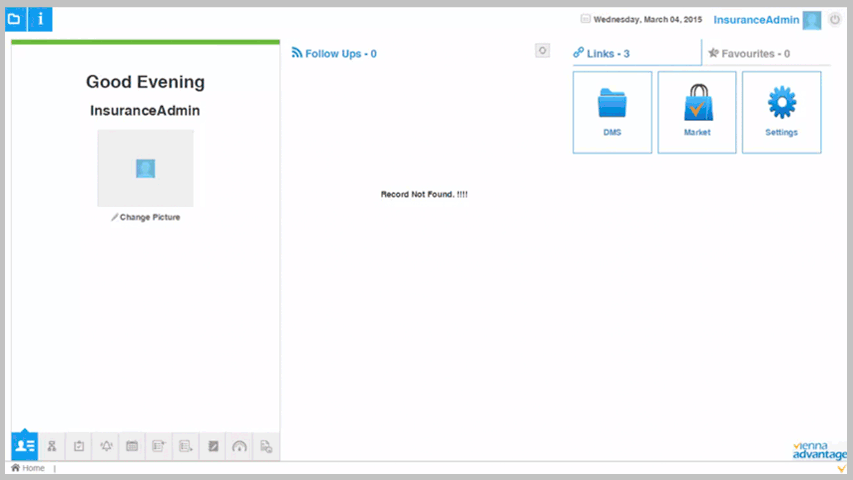Open the list-with-arrow tab icon

click(186, 446)
